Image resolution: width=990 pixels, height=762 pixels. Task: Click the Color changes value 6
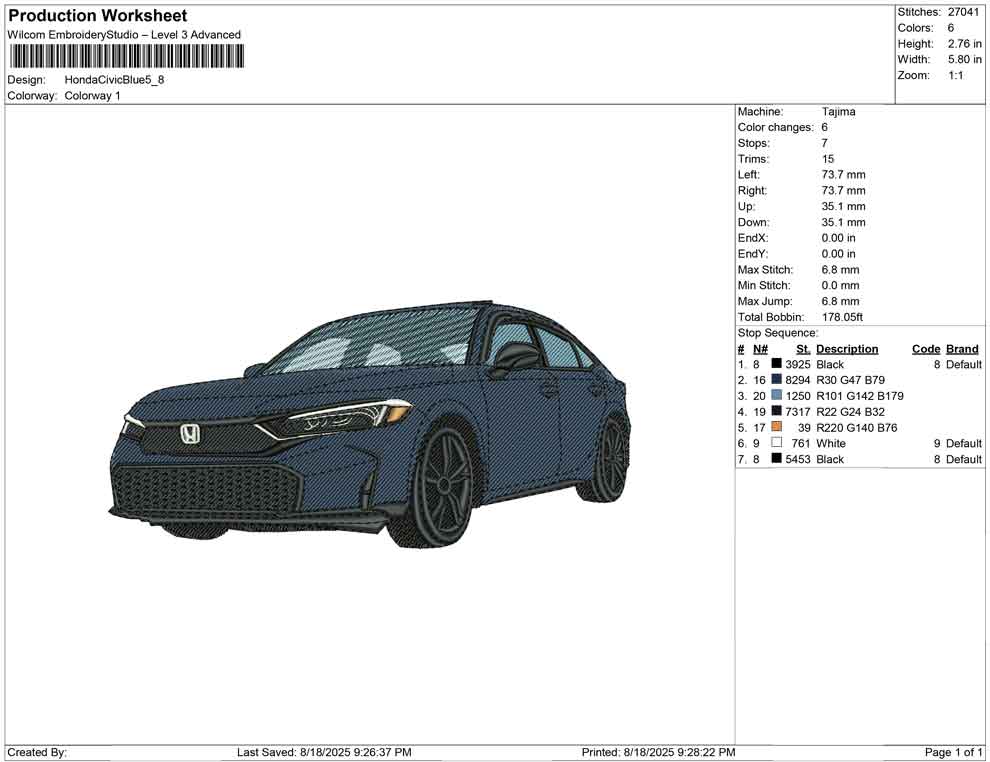[x=825, y=128]
